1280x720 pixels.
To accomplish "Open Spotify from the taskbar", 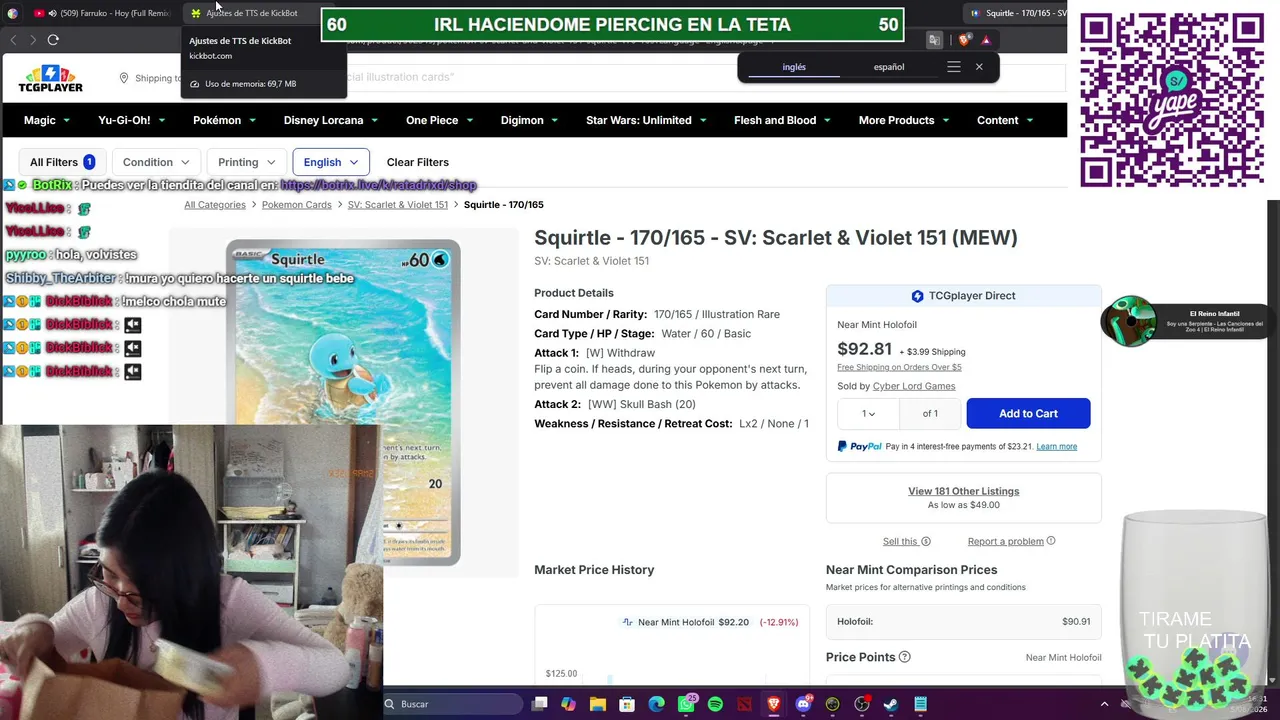I will click(715, 704).
